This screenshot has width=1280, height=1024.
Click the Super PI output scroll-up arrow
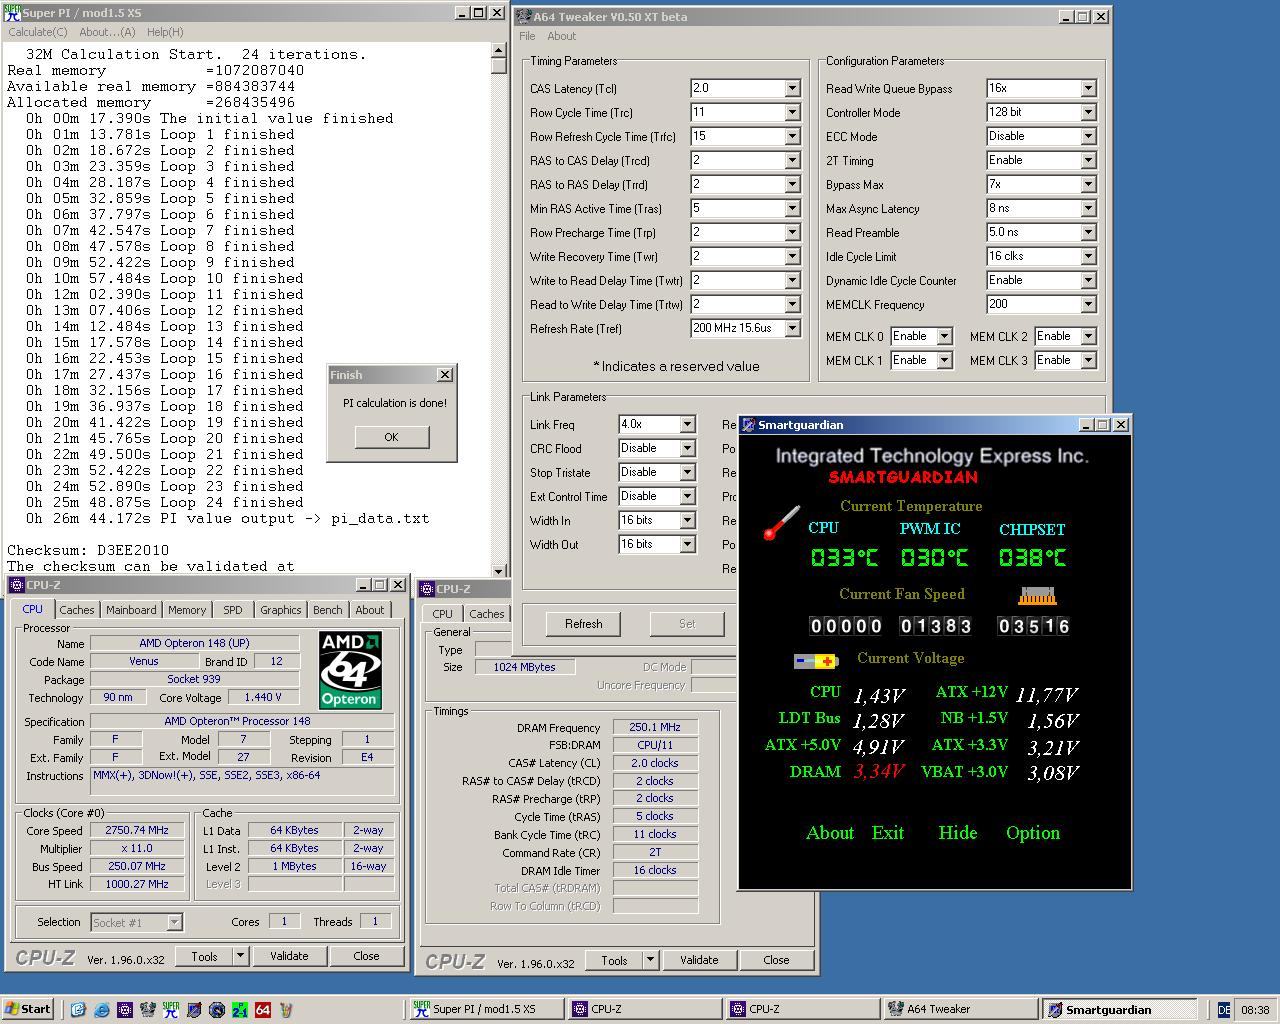click(x=499, y=50)
